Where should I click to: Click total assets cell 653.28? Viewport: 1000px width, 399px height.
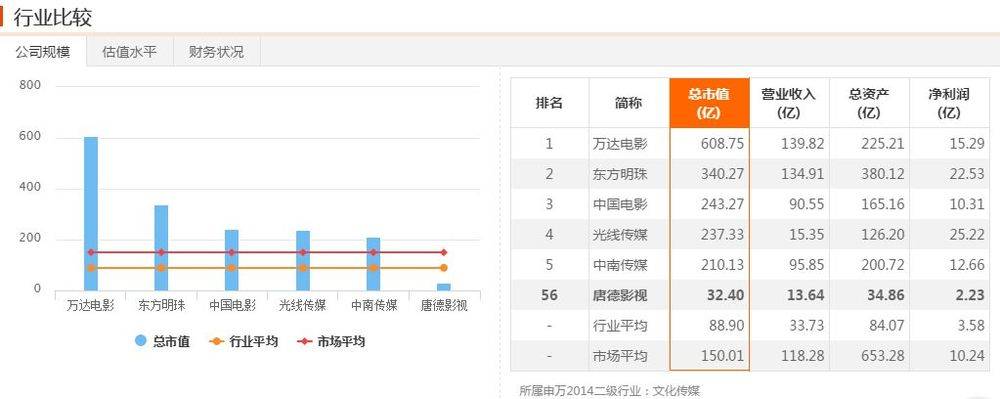click(x=882, y=356)
